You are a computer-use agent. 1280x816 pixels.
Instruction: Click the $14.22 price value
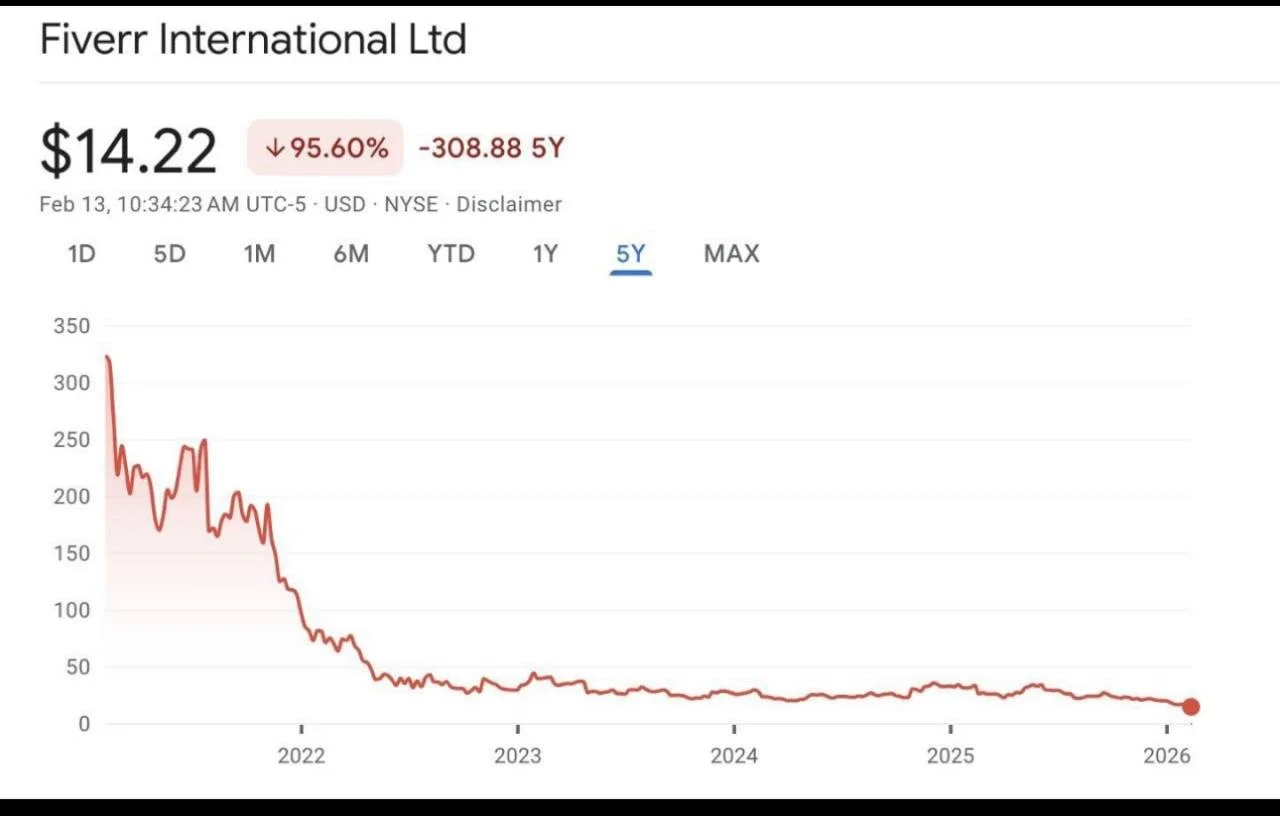pyautogui.click(x=128, y=150)
